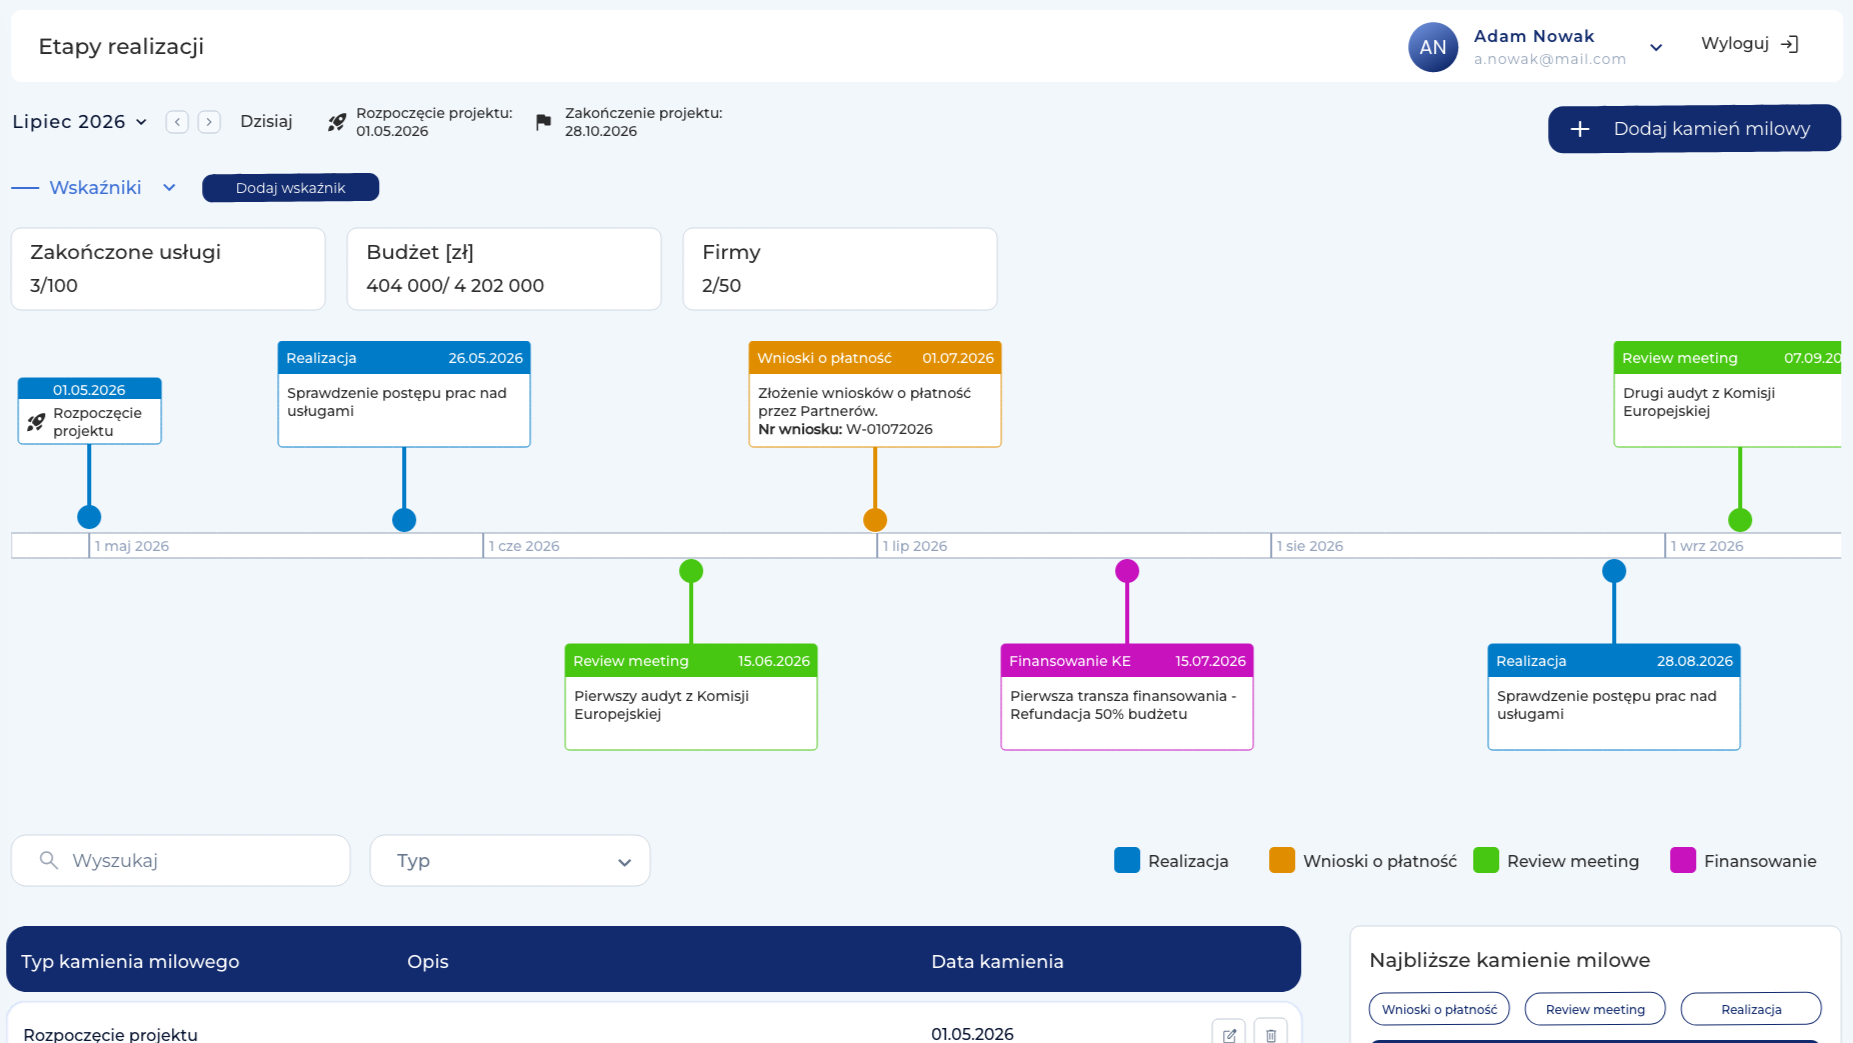Select the Rozpoczęcie projektu 01.05.2026 milestone card

click(x=89, y=411)
